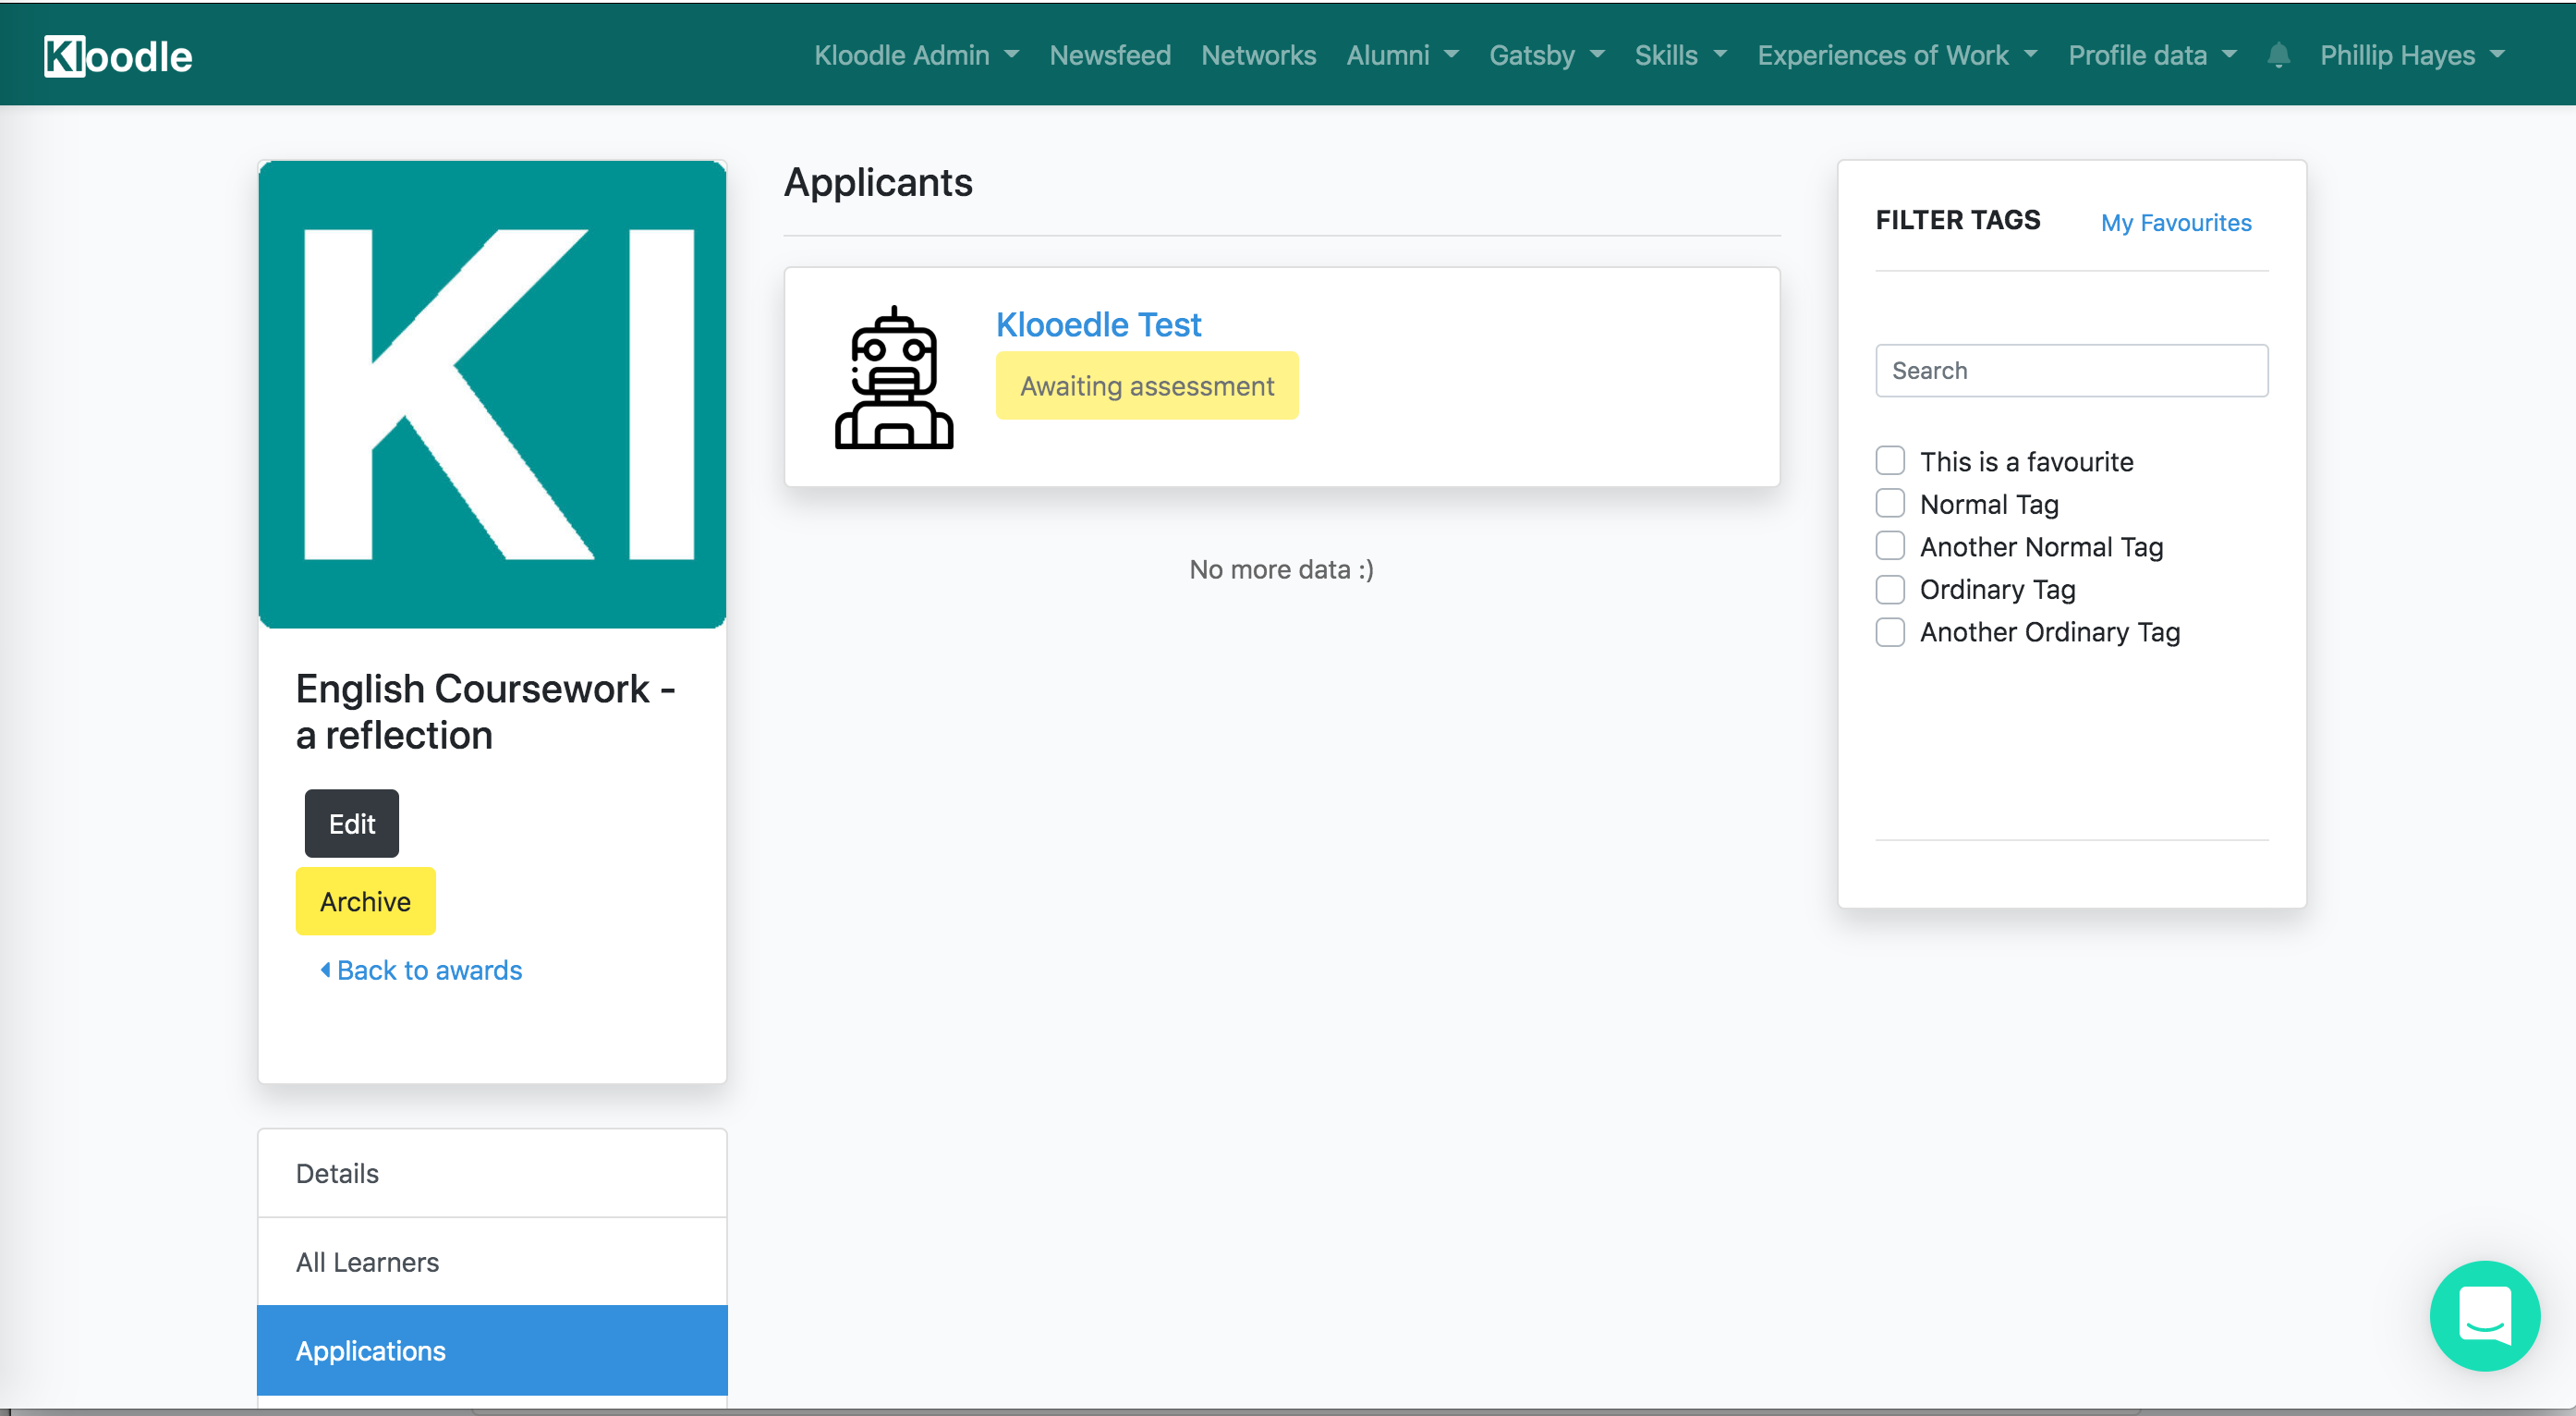This screenshot has width=2576, height=1416.
Task: Open the Phillip Hayes user menu
Action: 2412,55
